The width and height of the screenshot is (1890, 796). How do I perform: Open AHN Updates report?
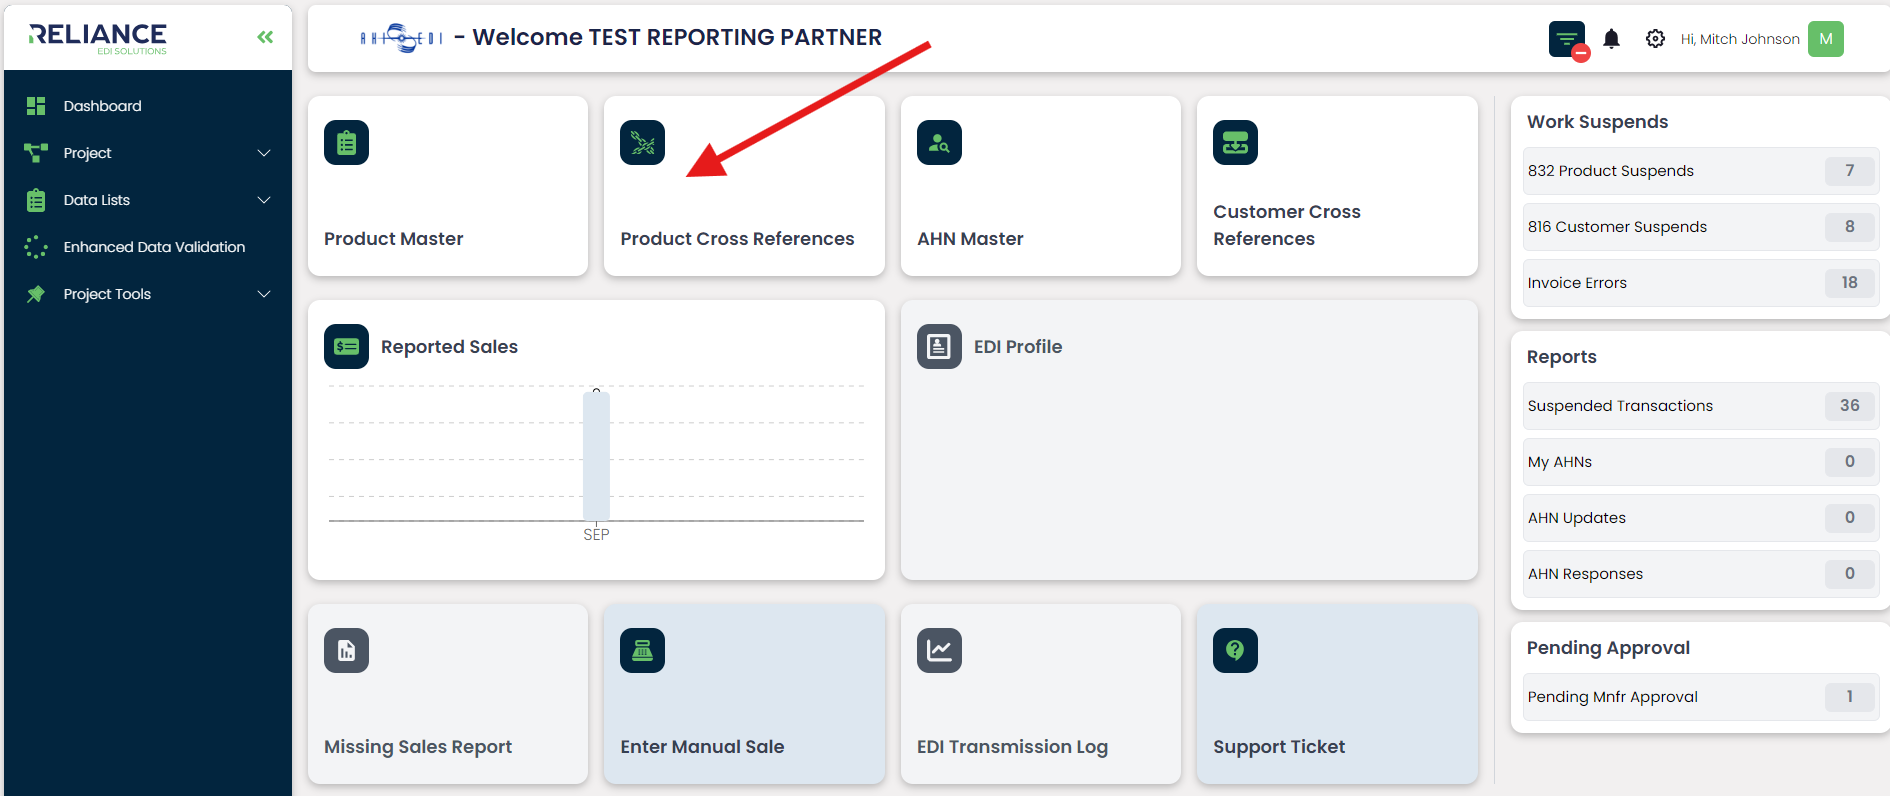click(x=1700, y=518)
